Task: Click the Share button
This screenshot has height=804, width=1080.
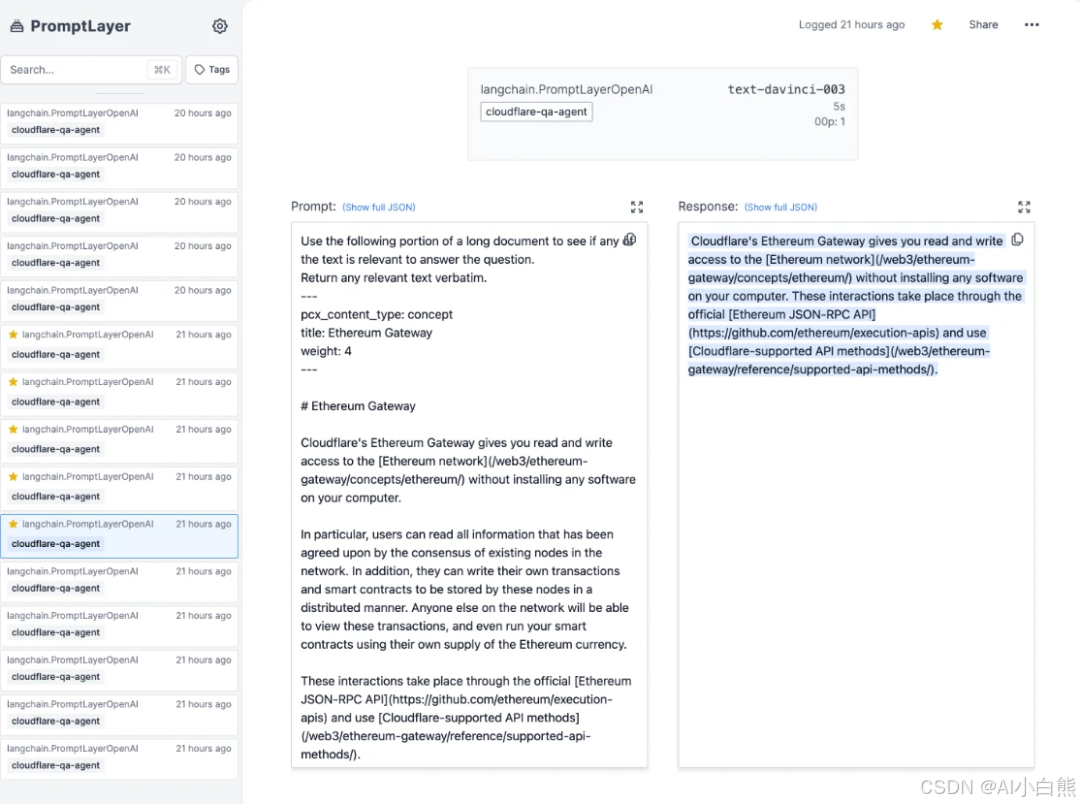Action: click(x=983, y=25)
